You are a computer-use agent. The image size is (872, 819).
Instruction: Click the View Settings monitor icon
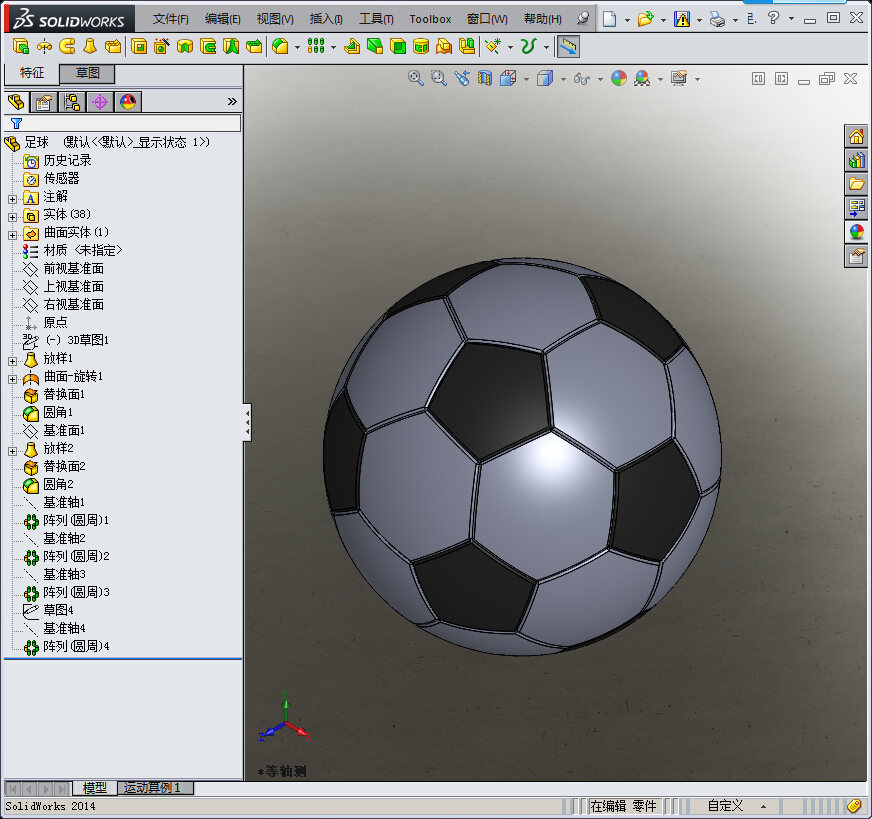tap(679, 78)
